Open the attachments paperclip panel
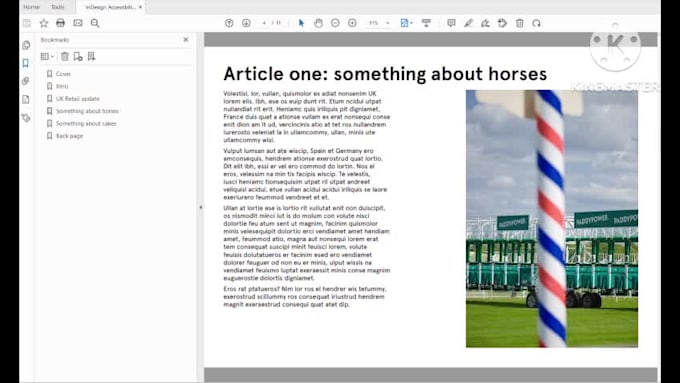 (x=26, y=81)
